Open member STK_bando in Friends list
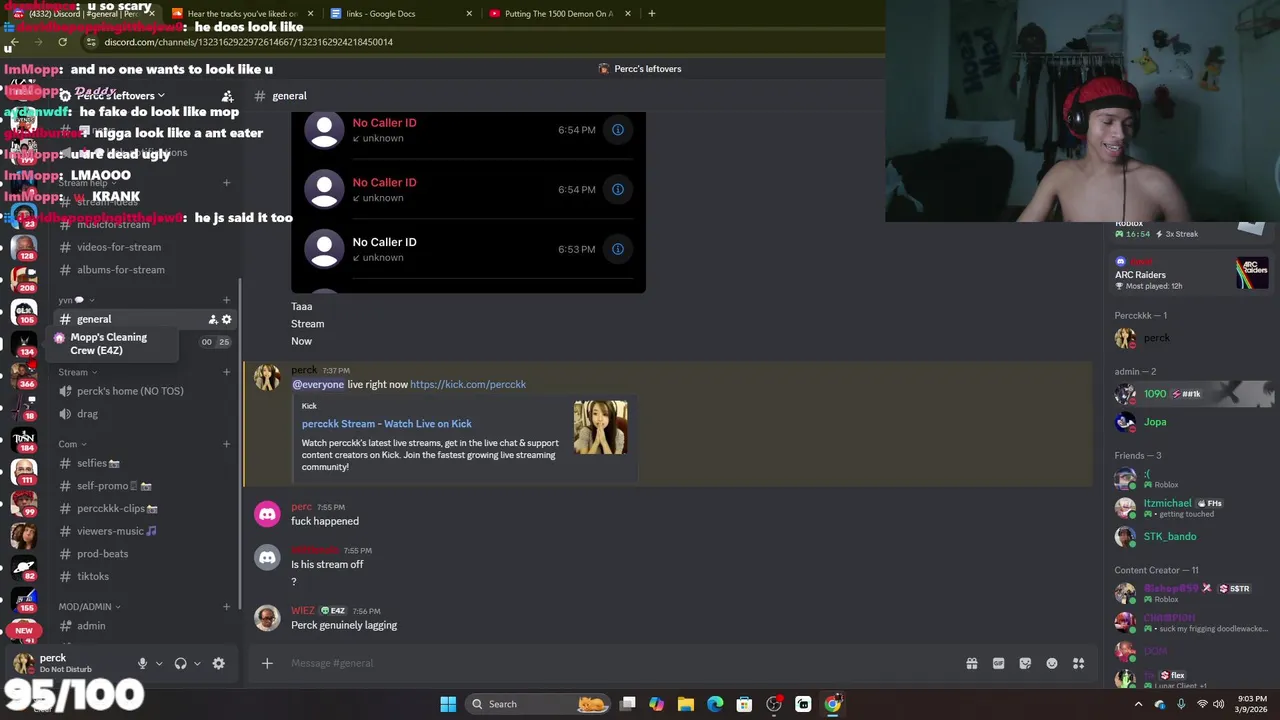Image resolution: width=1280 pixels, height=720 pixels. 1190,537
